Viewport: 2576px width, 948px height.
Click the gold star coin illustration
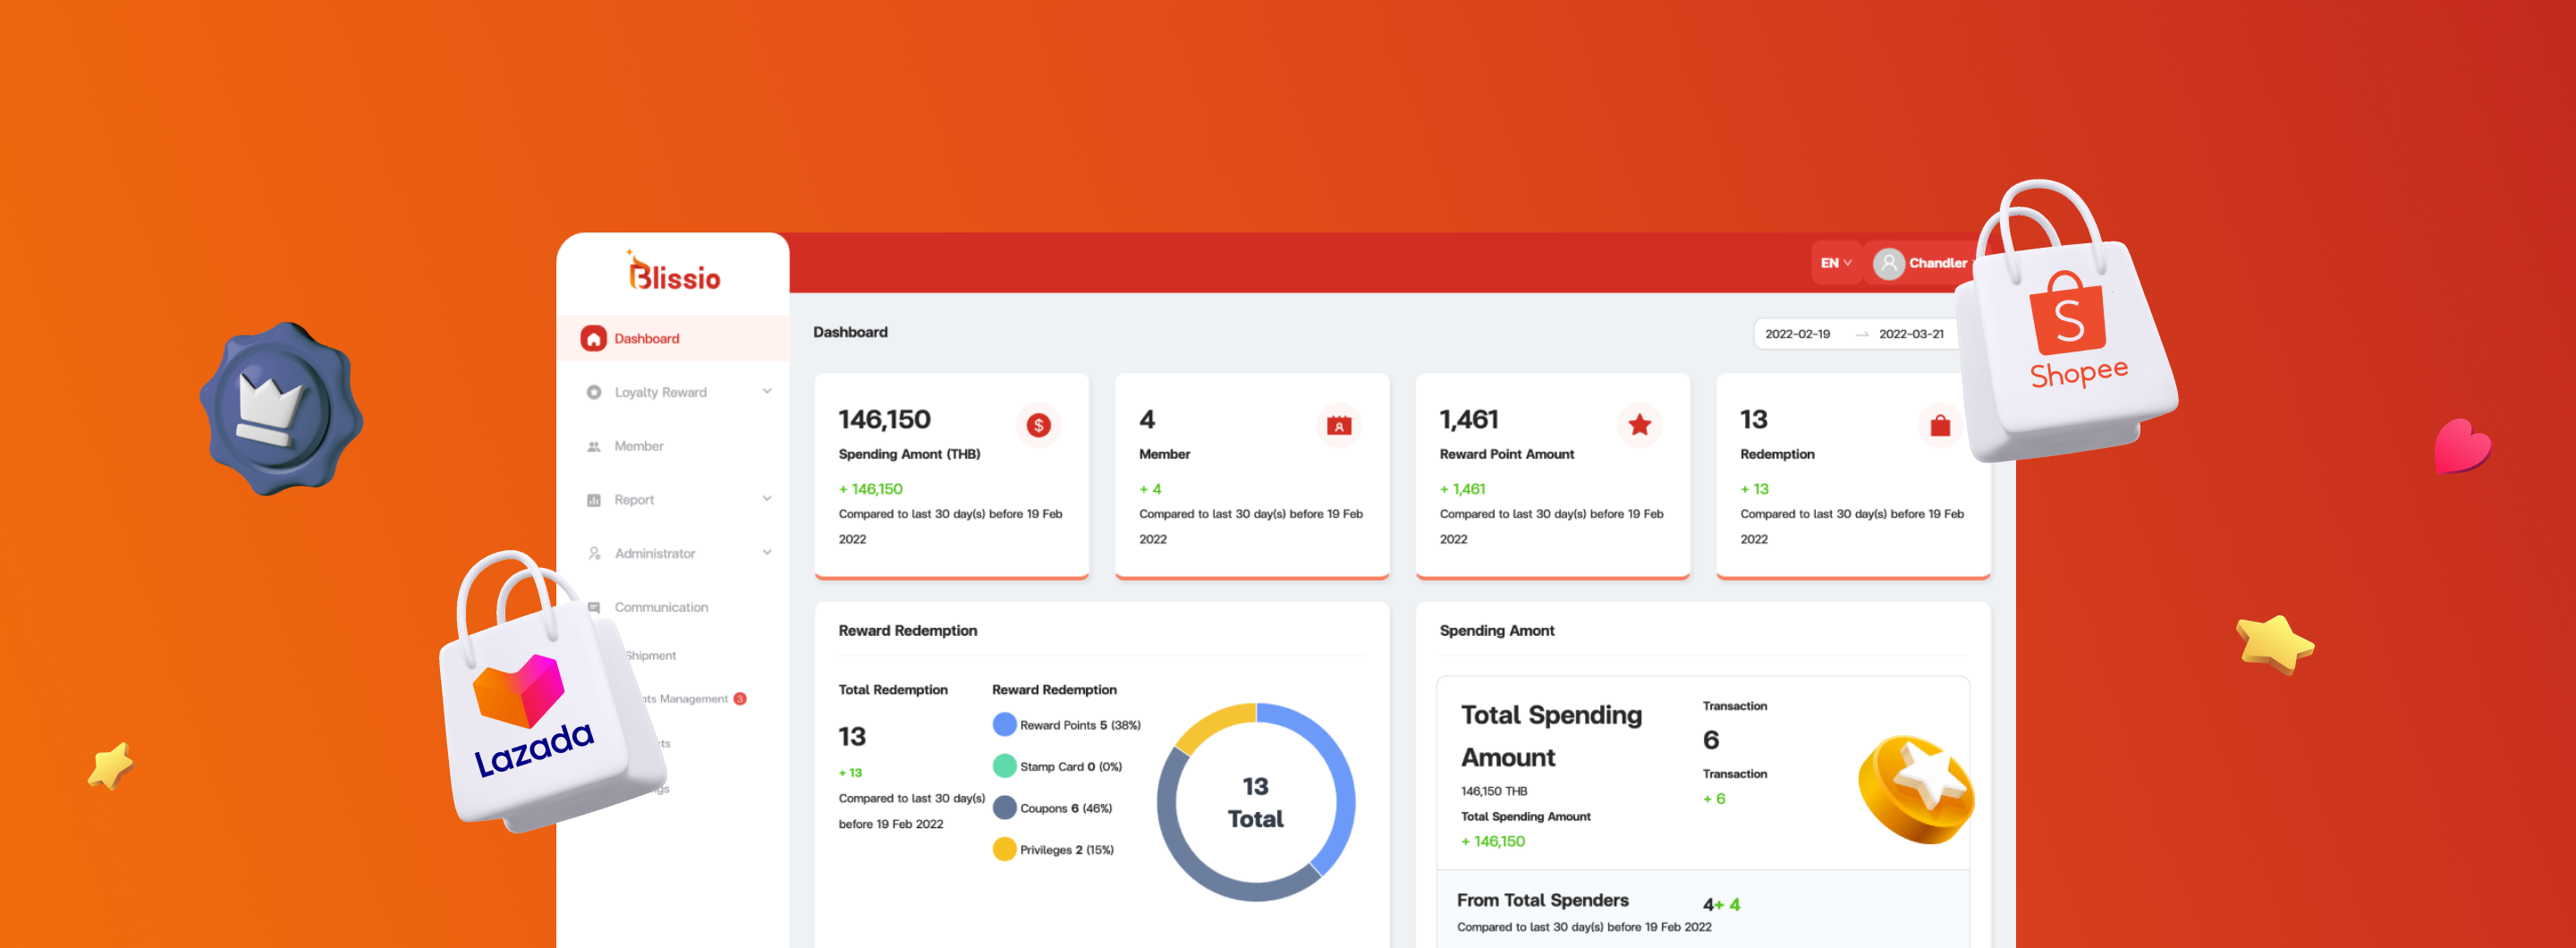1915,789
